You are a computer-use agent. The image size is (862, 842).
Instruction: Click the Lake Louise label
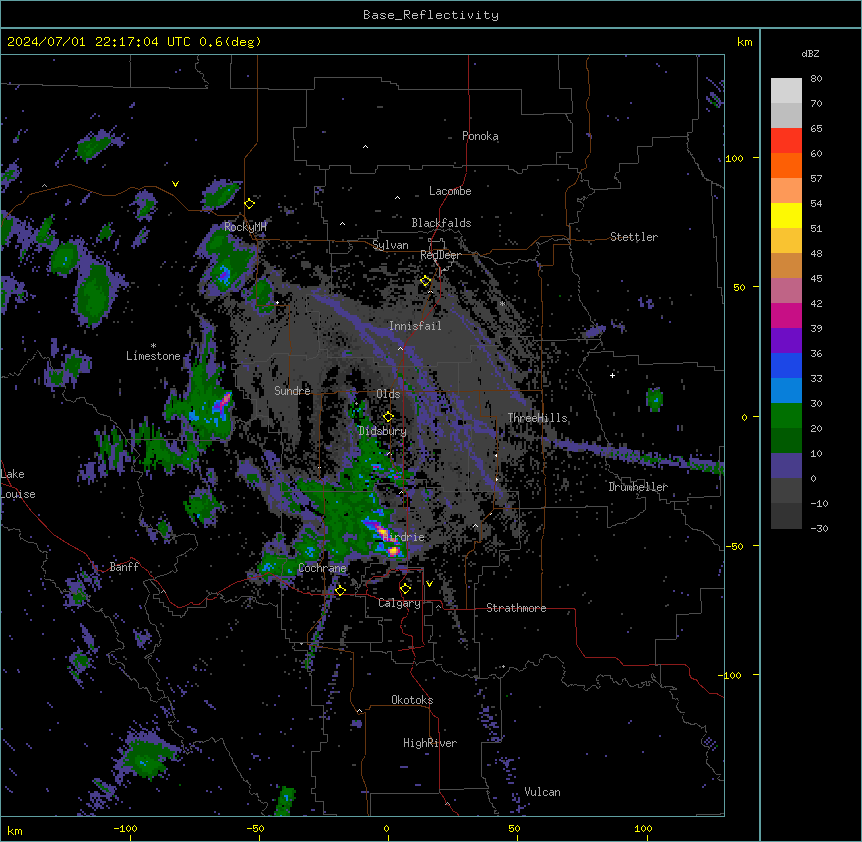pyautogui.click(x=16, y=484)
